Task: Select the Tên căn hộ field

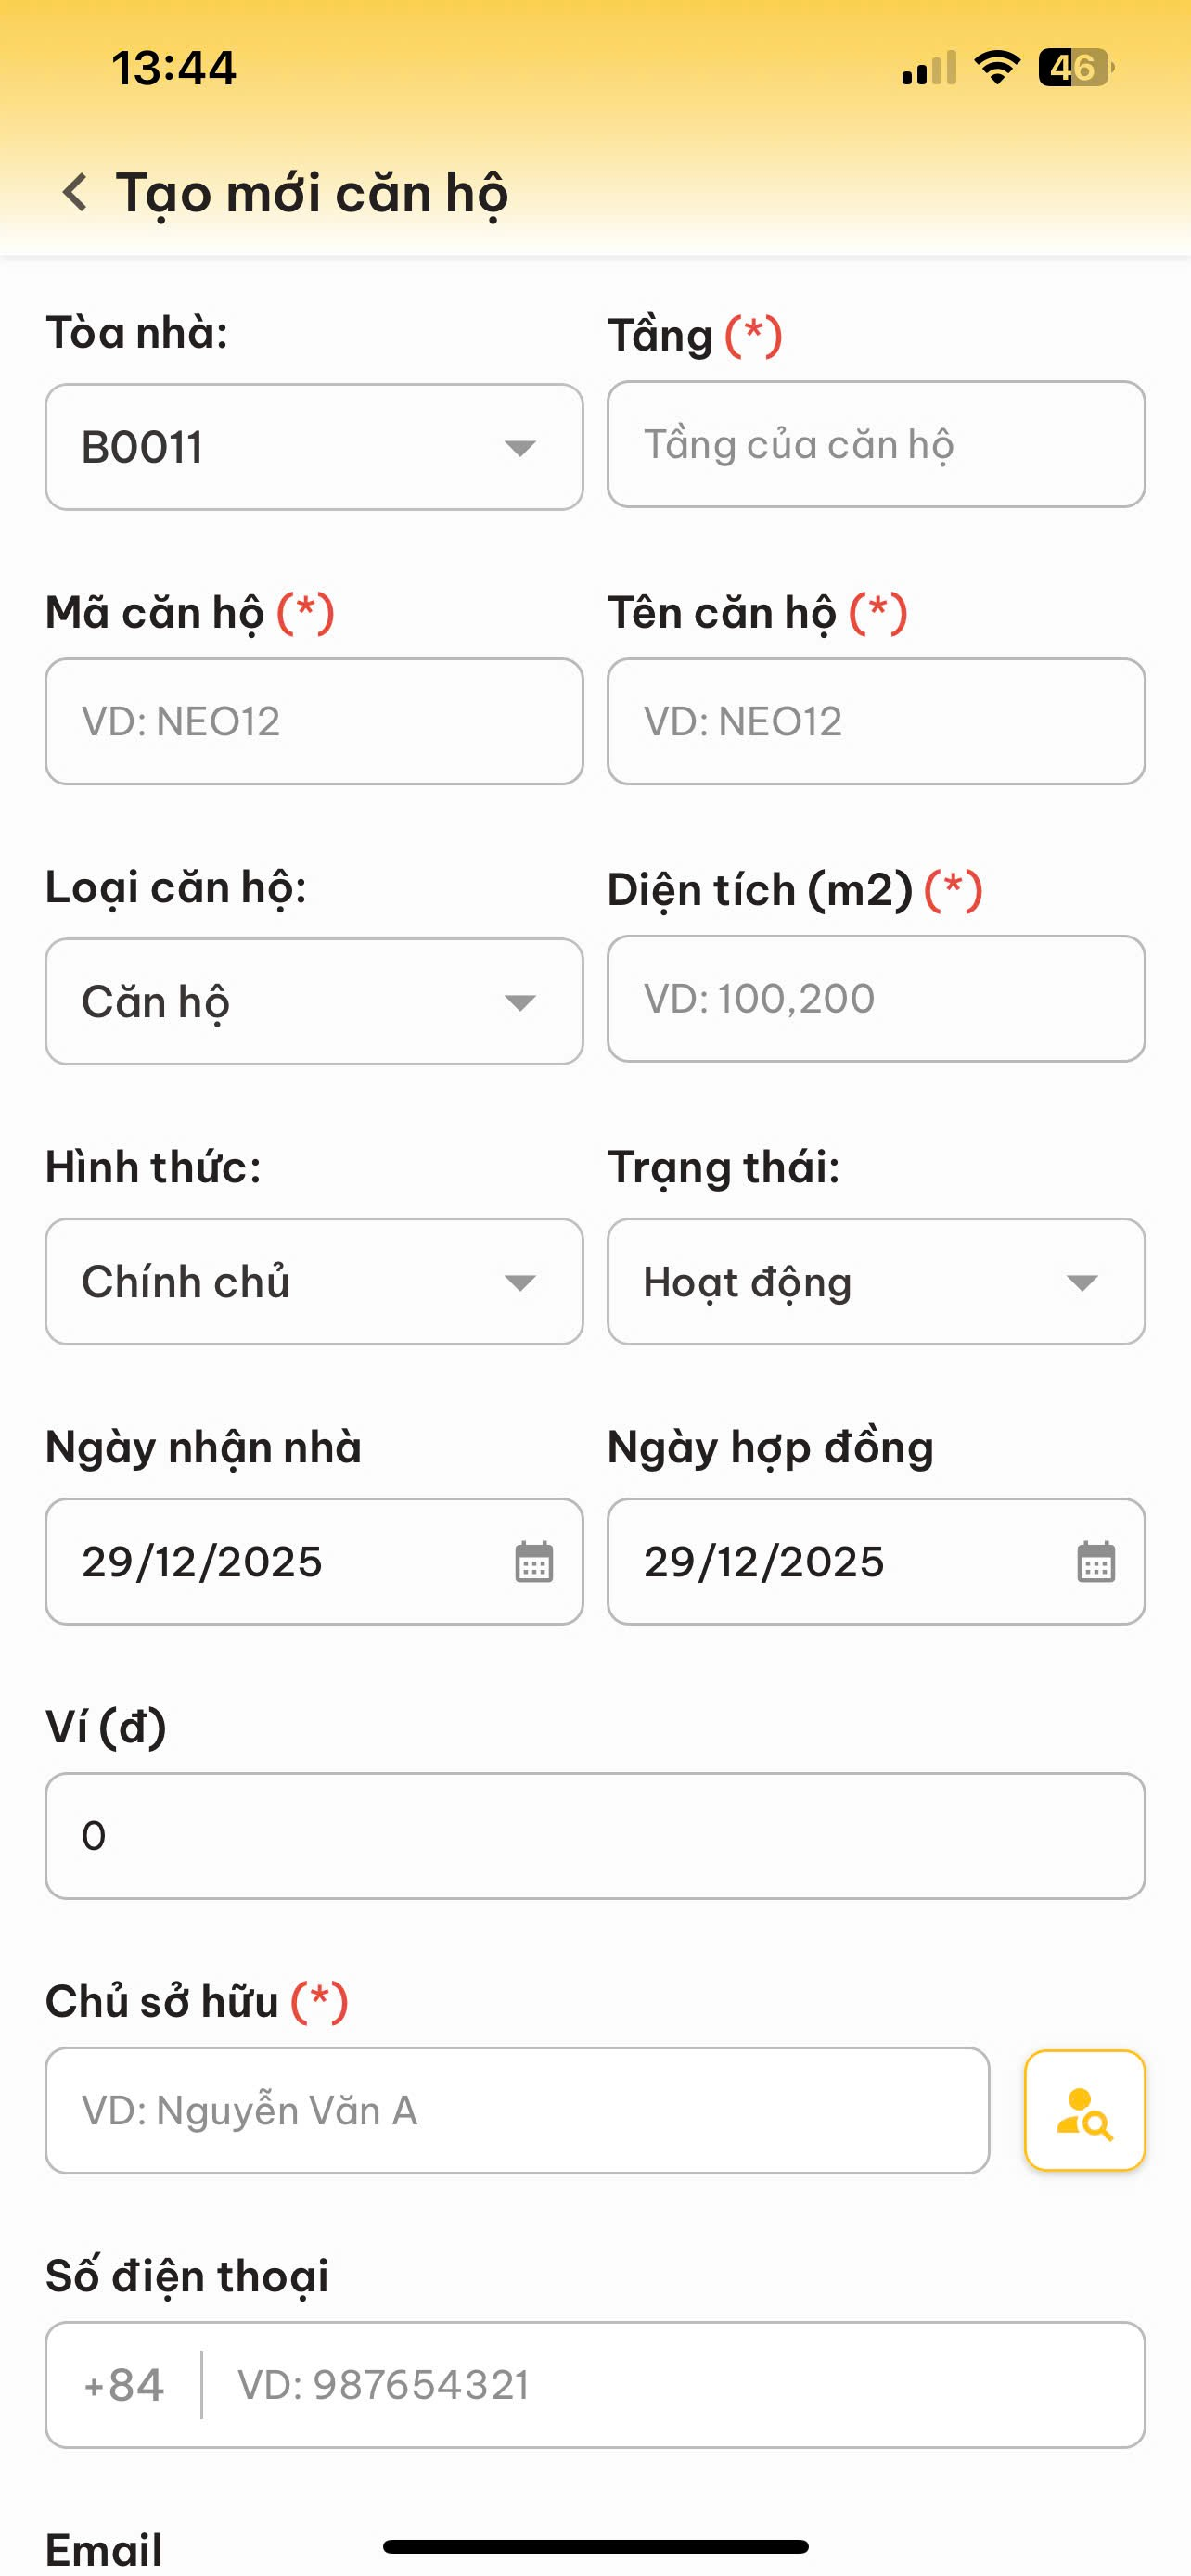Action: (x=876, y=721)
